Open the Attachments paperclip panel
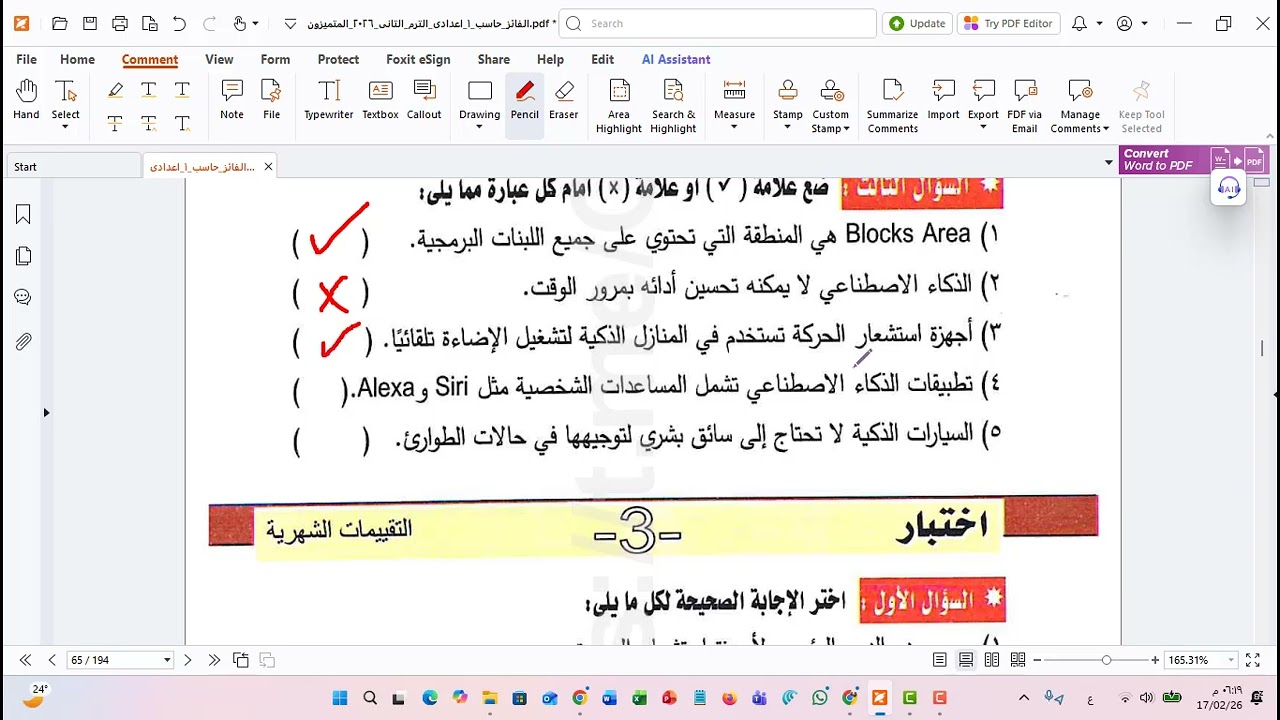The image size is (1280, 720). point(23,342)
